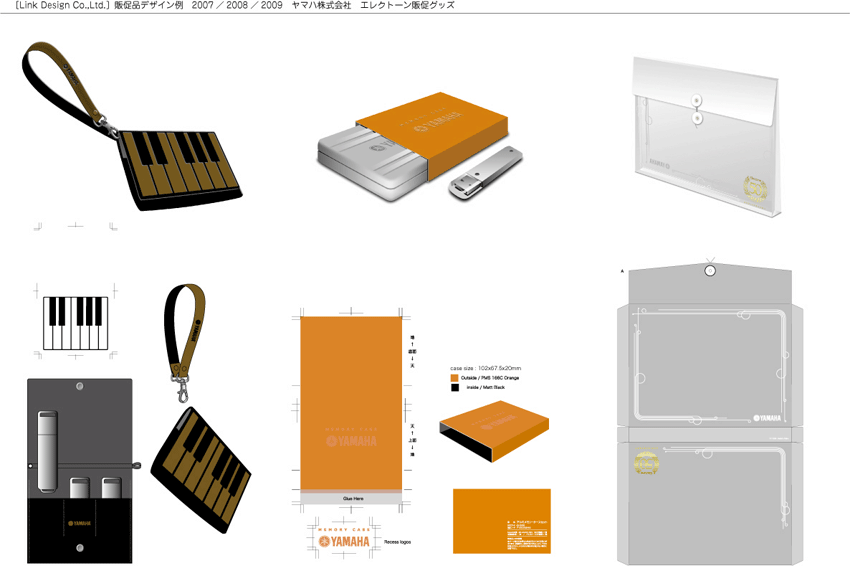This screenshot has height=566, width=850.
Task: Select the Inside Matt Black swatch
Action: (x=455, y=387)
